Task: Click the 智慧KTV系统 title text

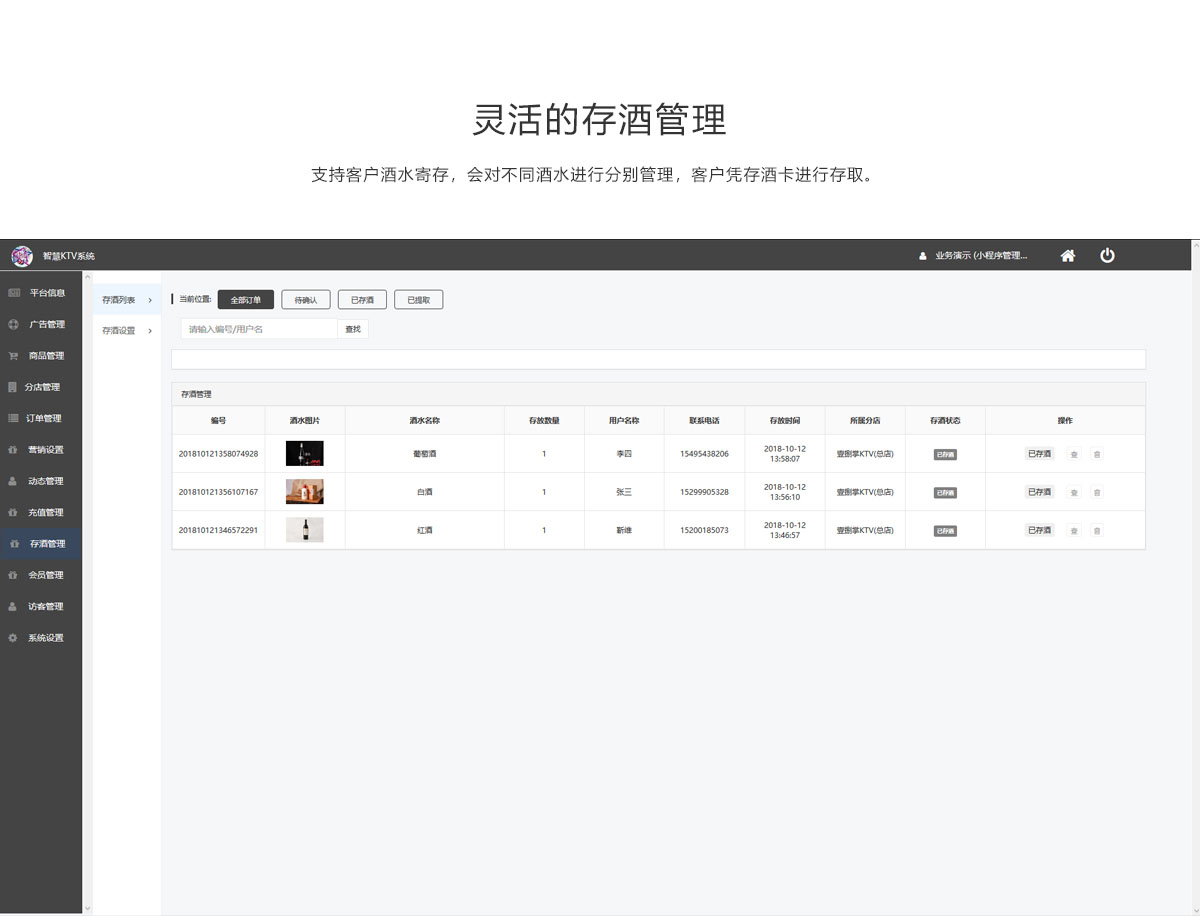Action: 69,257
